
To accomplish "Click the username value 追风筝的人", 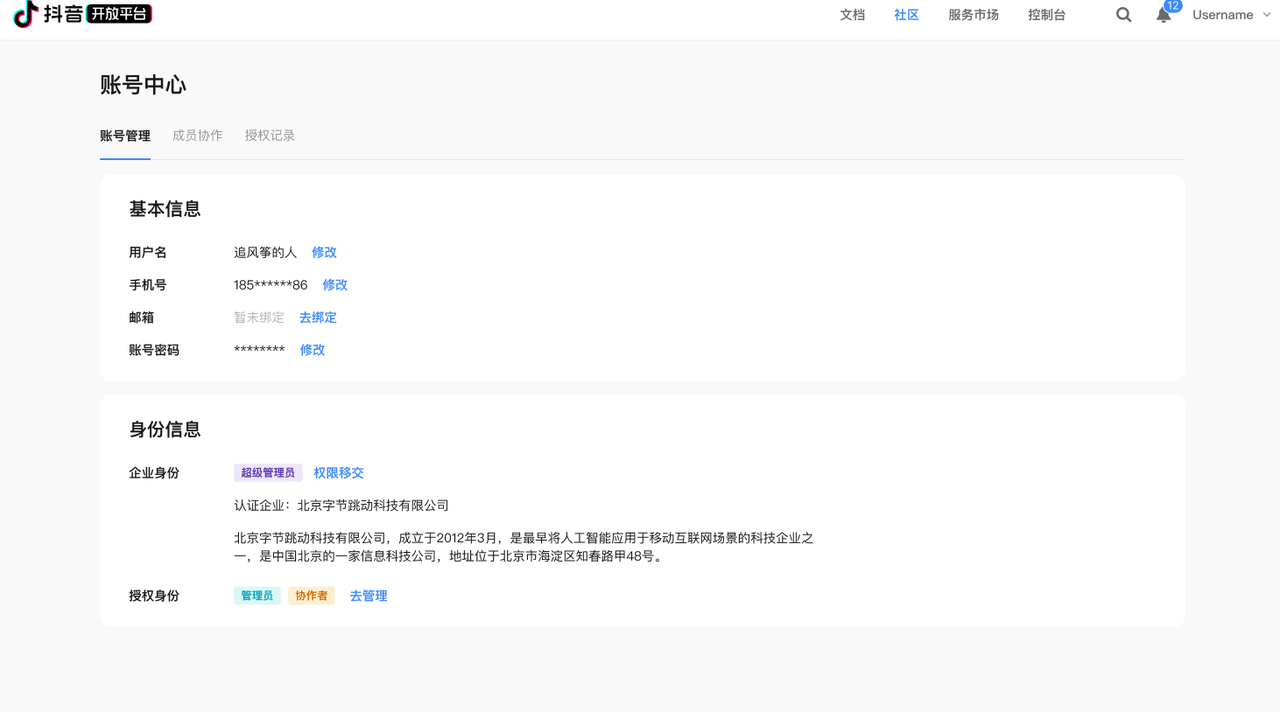I will click(x=265, y=253).
